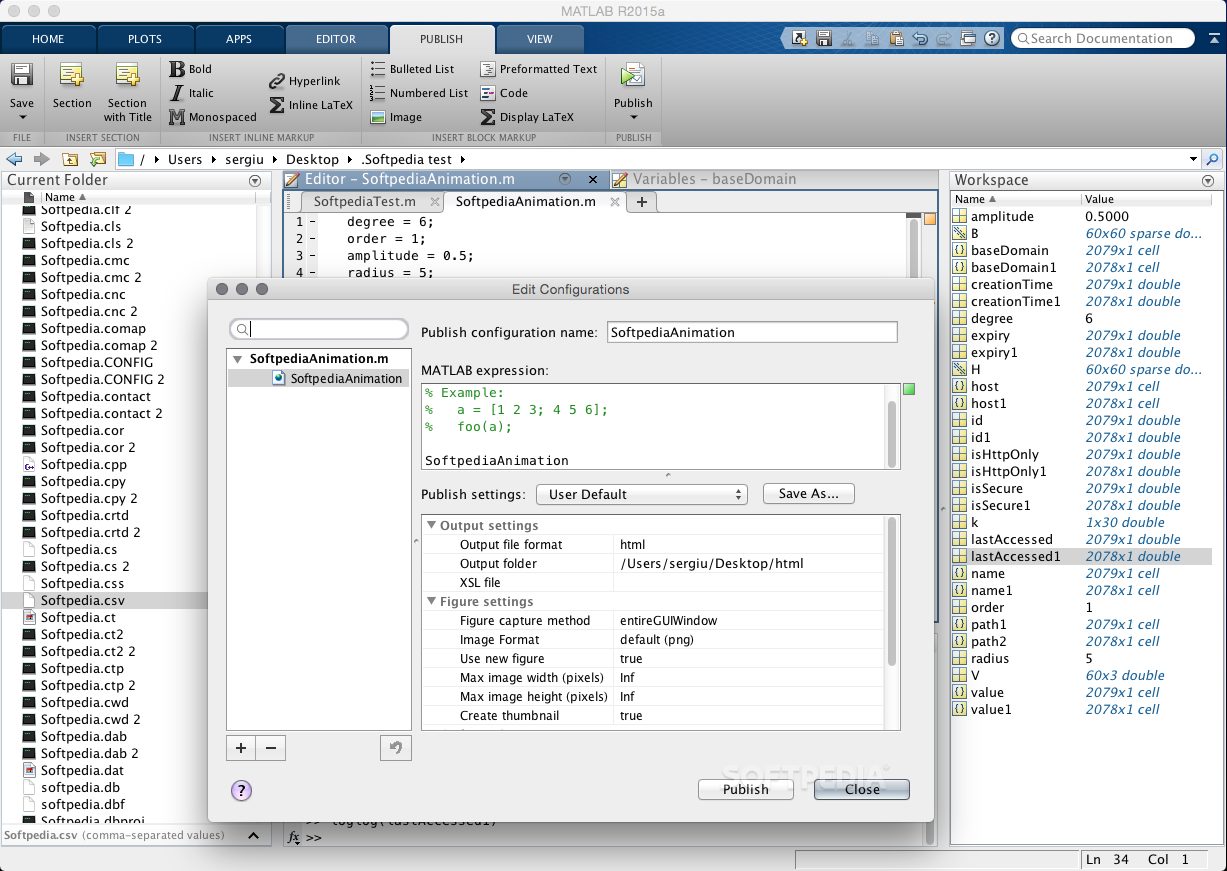
Task: Open help from the quick access toolbar question mark
Action: click(x=993, y=39)
